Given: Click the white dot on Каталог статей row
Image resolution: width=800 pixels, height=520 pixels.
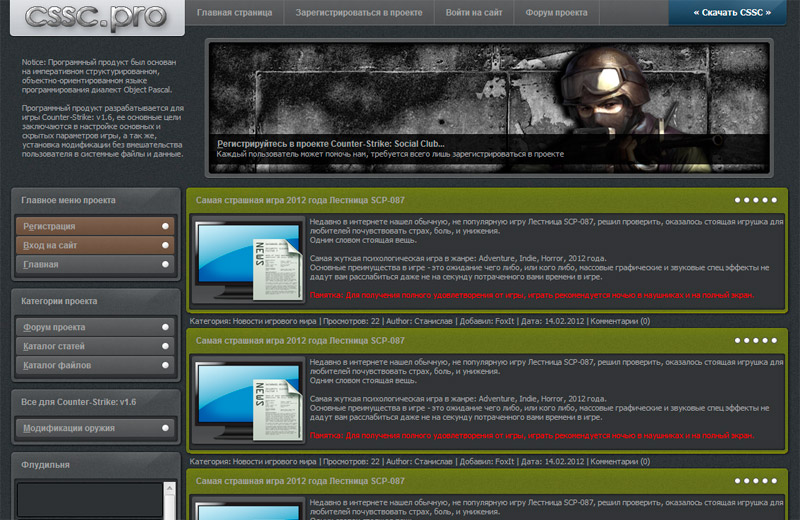Looking at the screenshot, I should 165,346.
